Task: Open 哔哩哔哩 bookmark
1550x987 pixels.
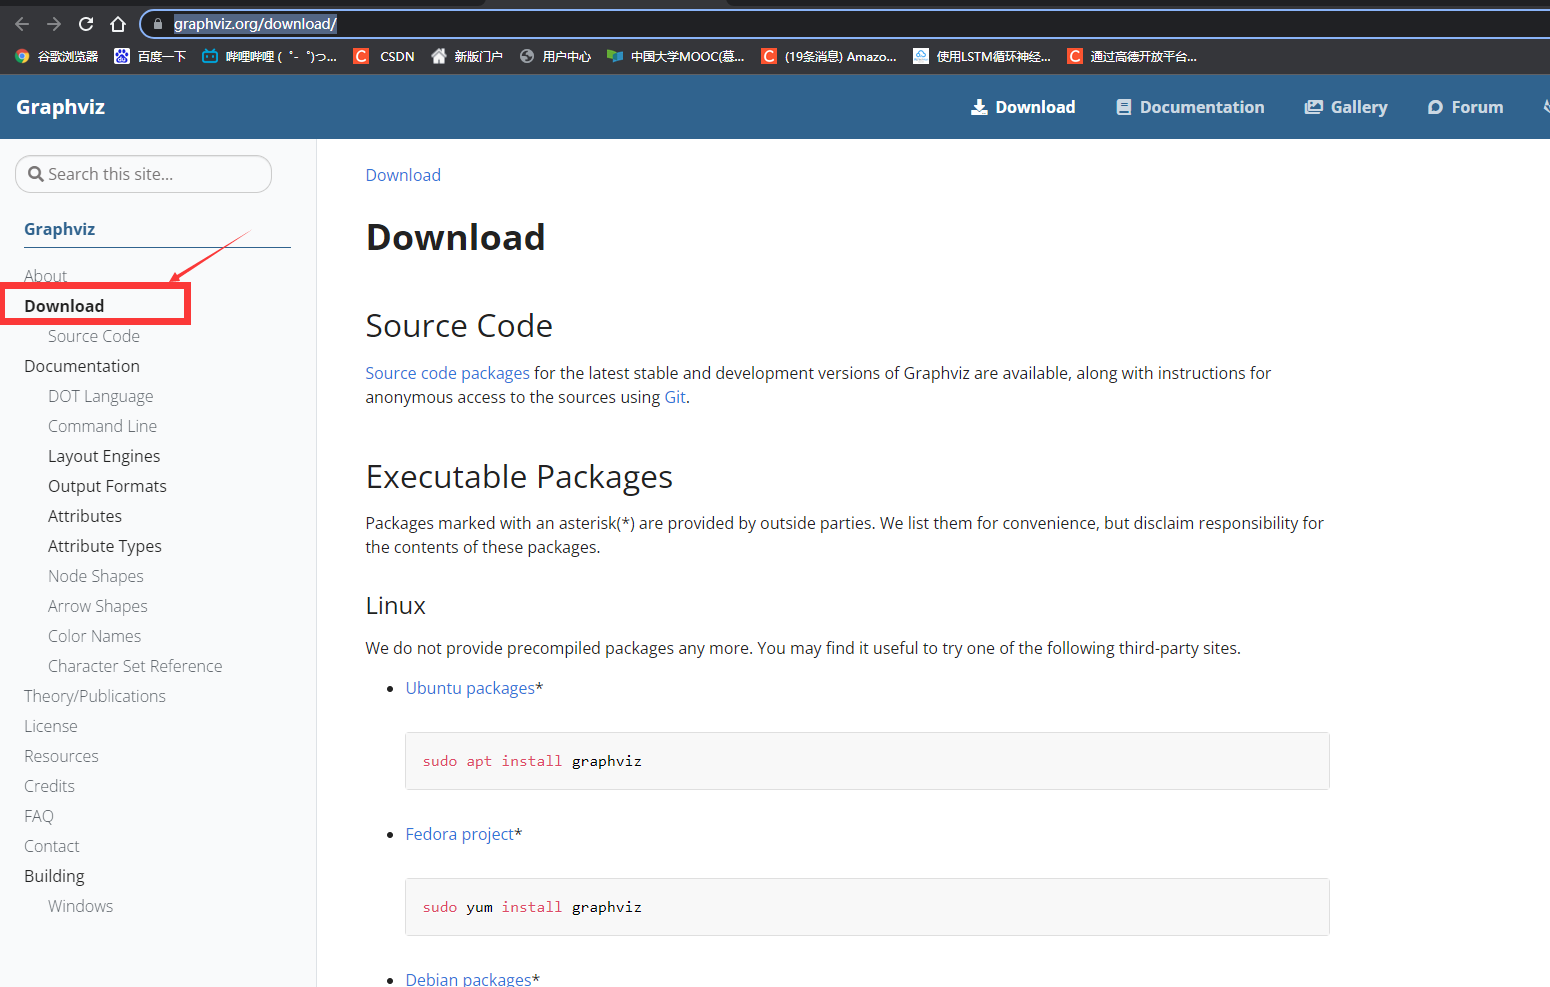Action: (269, 56)
